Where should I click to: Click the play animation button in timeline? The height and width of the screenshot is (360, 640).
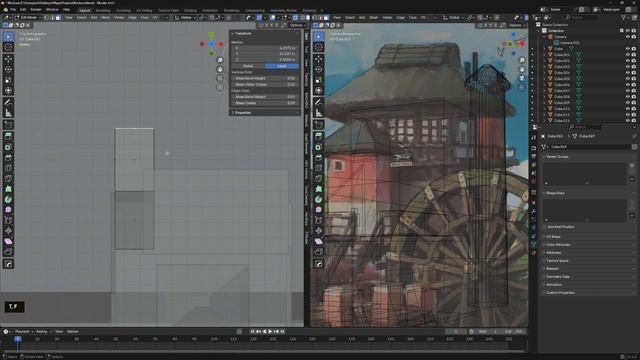(x=270, y=332)
